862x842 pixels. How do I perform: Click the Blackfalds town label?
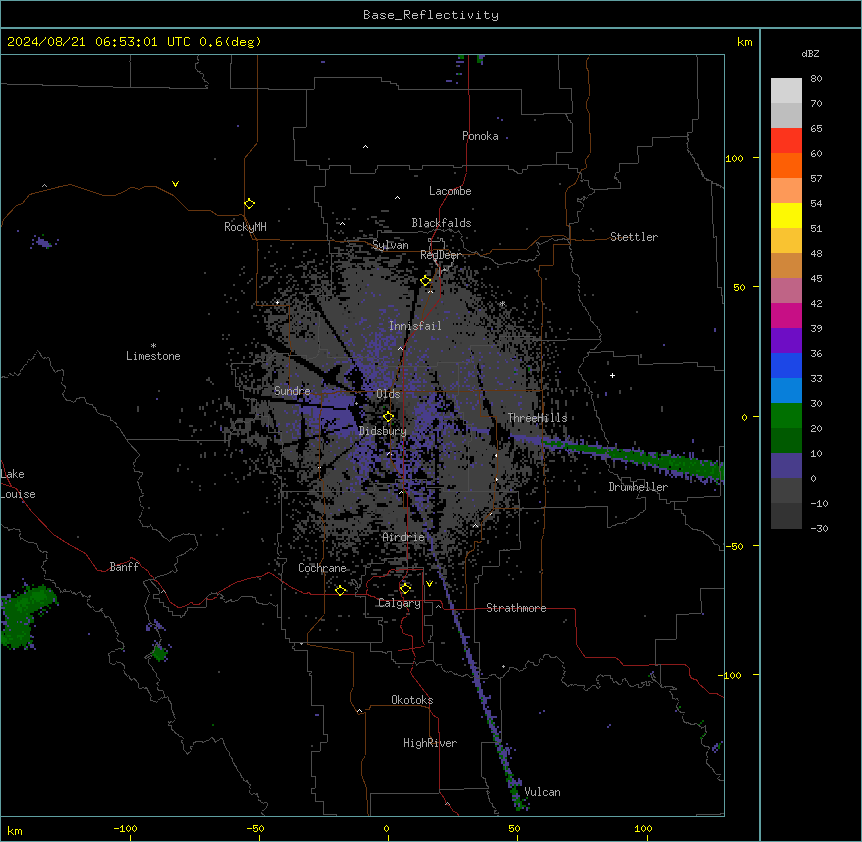pyautogui.click(x=441, y=223)
